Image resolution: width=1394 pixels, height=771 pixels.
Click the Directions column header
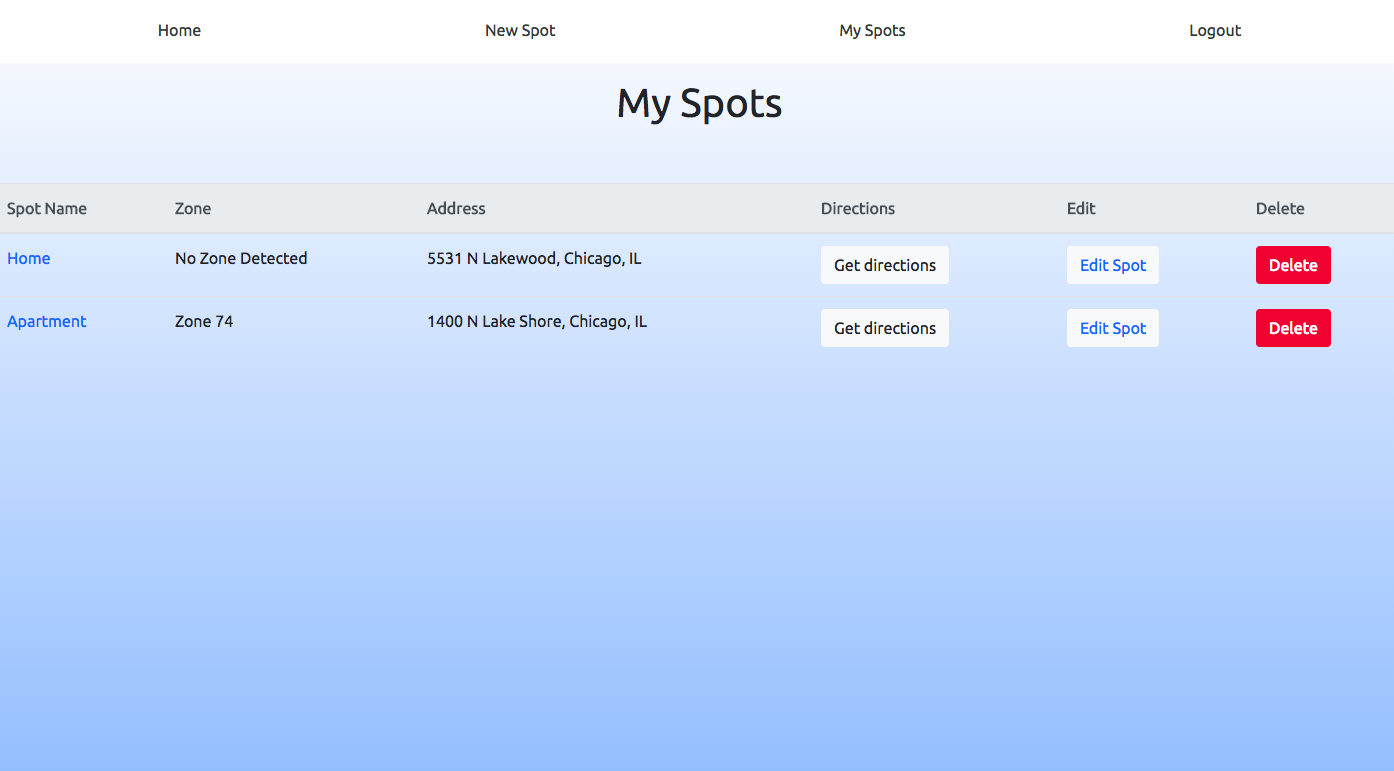pyautogui.click(x=858, y=208)
